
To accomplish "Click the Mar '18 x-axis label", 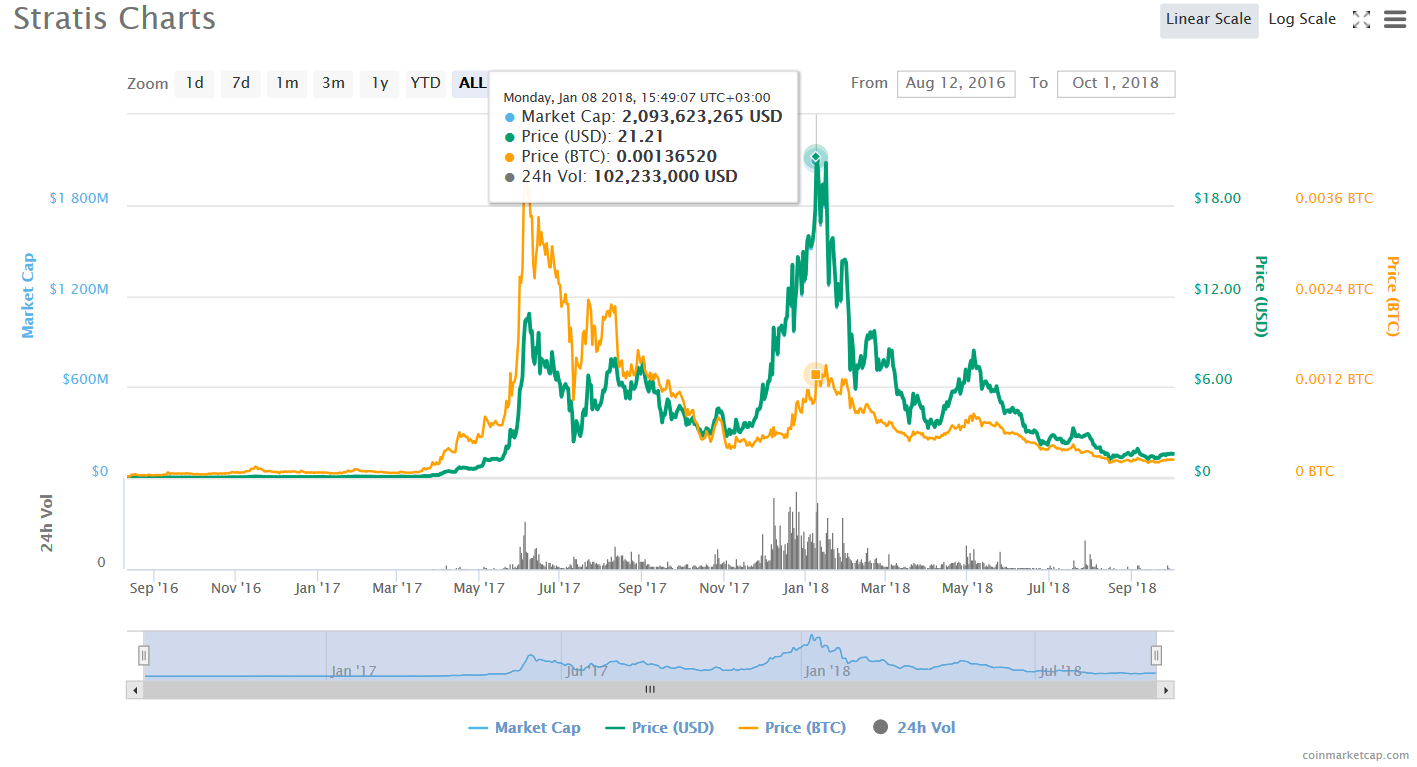I will [885, 588].
